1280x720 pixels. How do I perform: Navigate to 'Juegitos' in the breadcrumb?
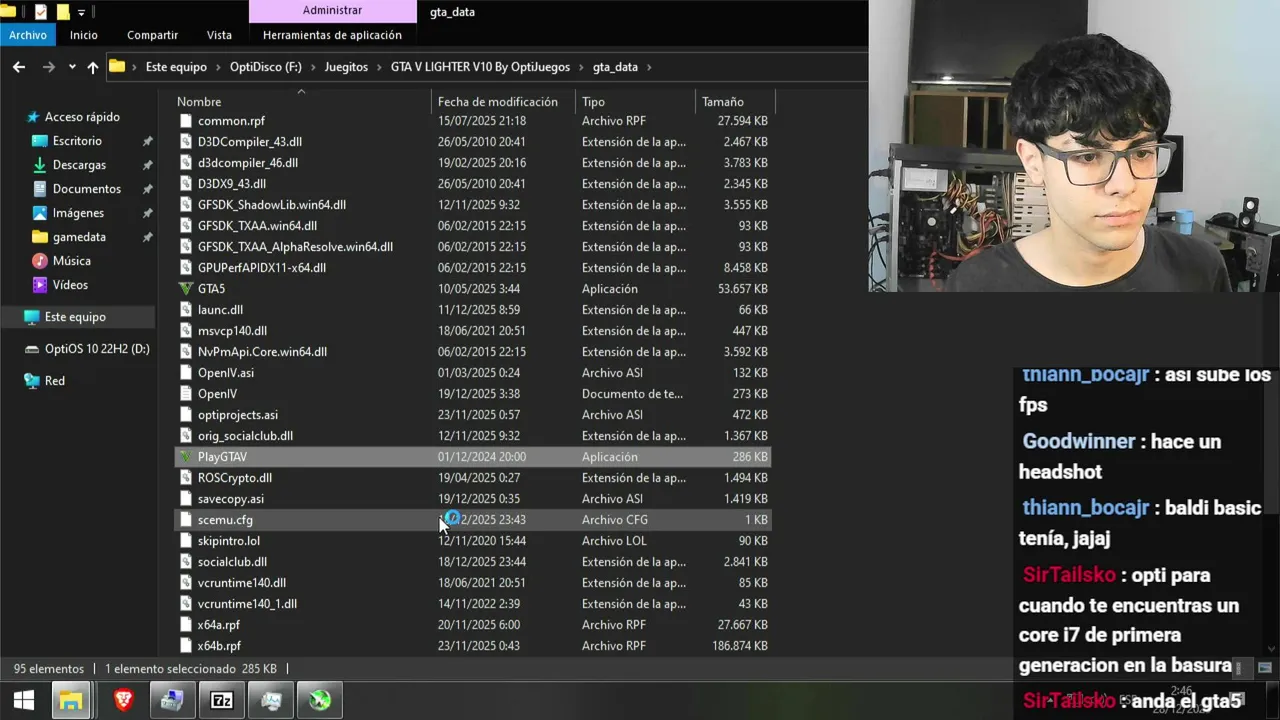346,67
